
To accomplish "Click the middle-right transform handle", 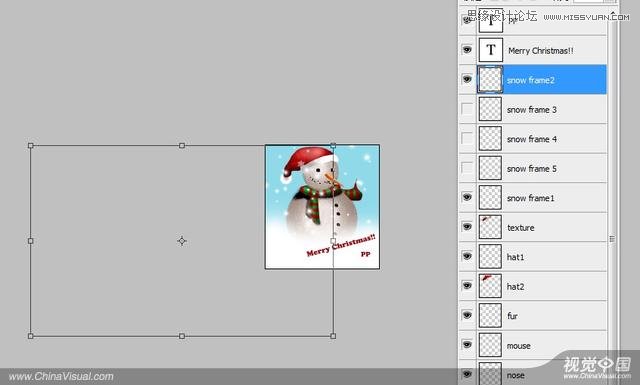I will click(x=333, y=241).
